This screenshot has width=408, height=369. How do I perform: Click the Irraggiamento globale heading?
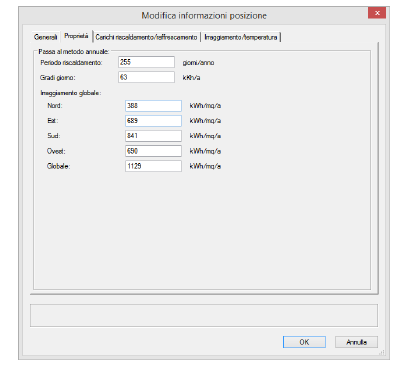[71, 93]
